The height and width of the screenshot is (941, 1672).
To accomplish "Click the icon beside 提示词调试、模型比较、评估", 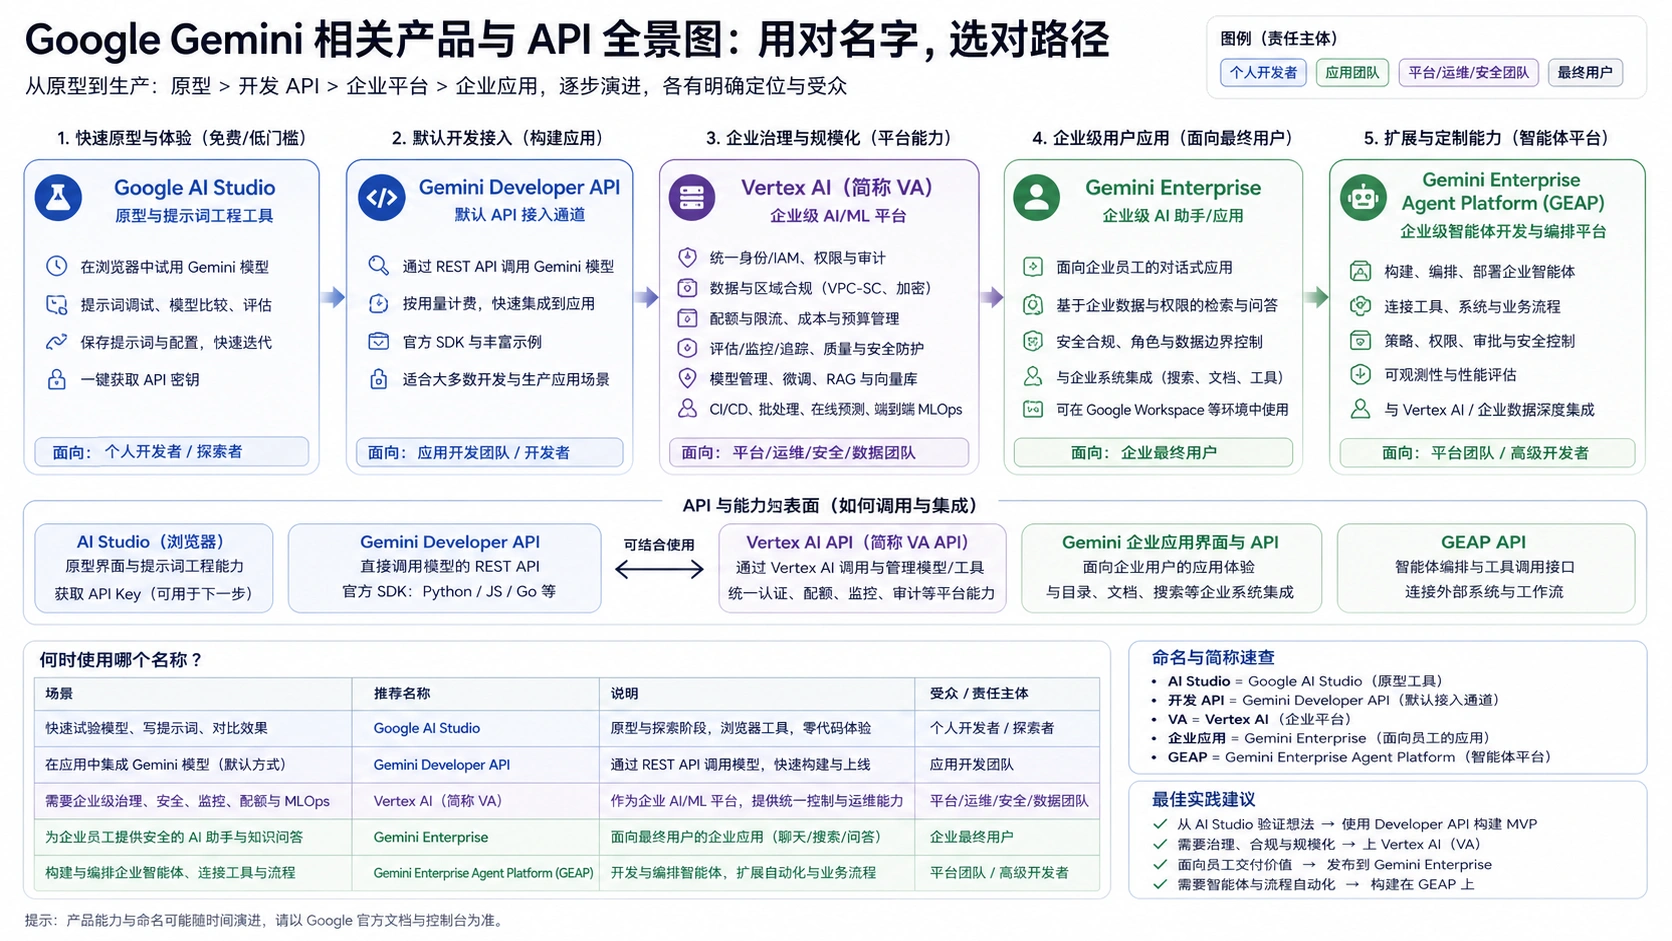I will 57,304.
